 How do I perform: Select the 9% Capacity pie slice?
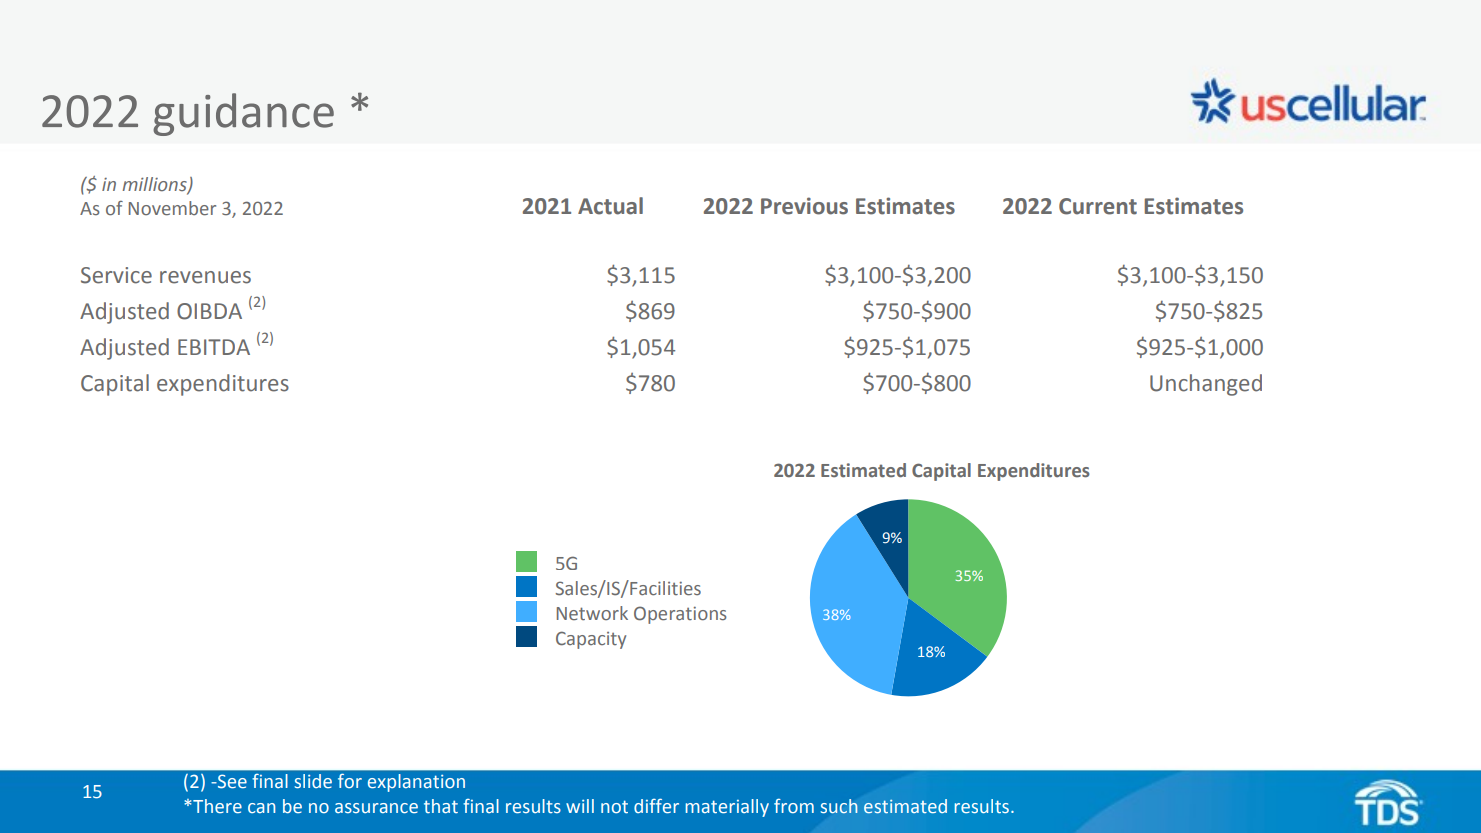(x=887, y=530)
